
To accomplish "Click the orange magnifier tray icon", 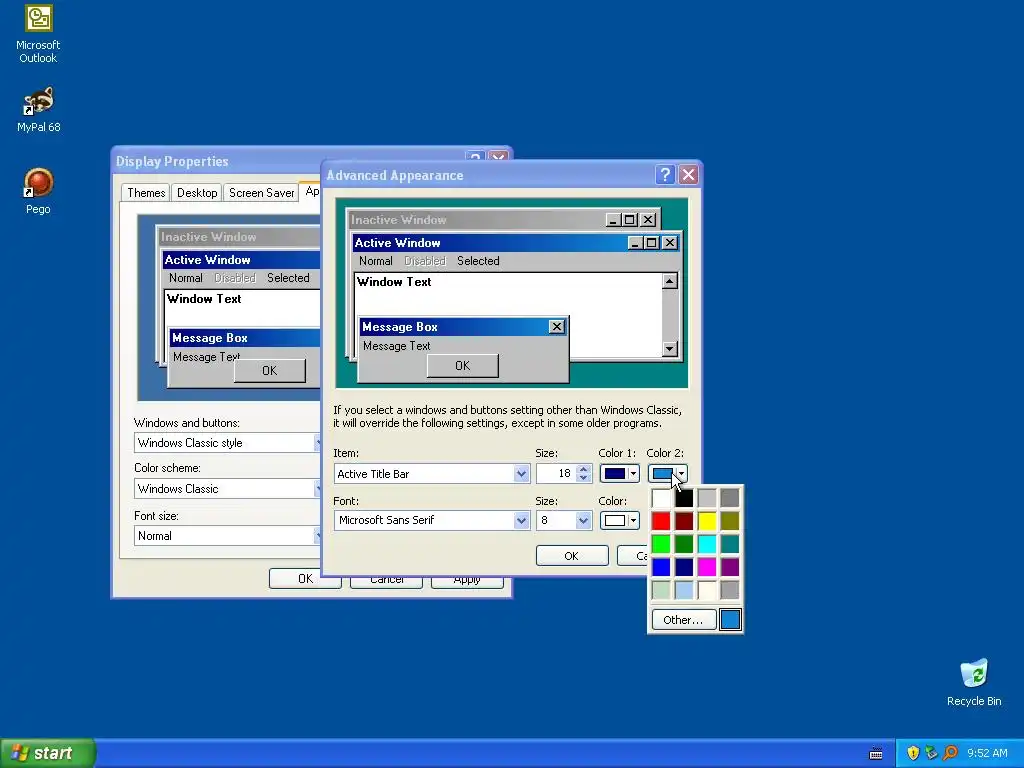I will tap(950, 753).
